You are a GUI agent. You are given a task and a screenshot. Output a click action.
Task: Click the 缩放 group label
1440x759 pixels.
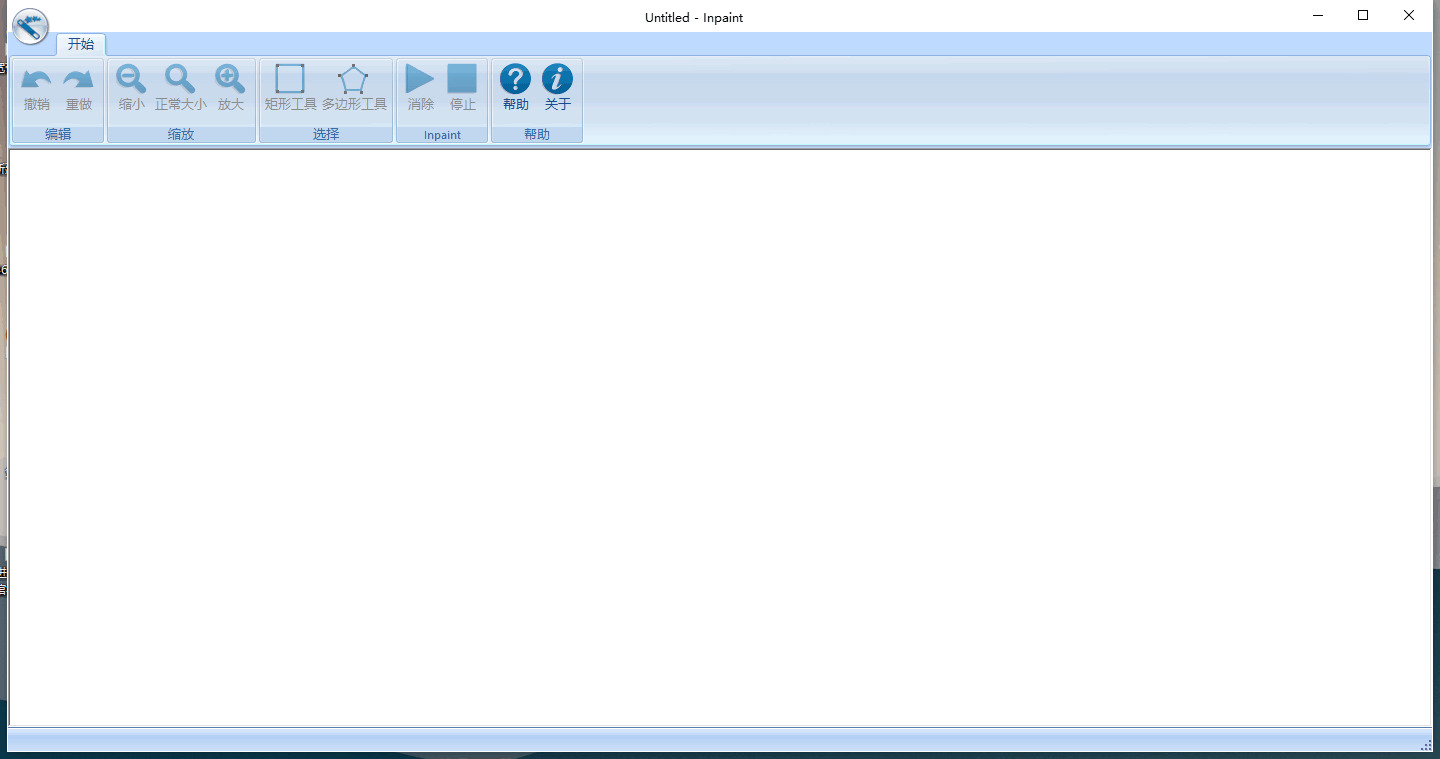point(181,134)
